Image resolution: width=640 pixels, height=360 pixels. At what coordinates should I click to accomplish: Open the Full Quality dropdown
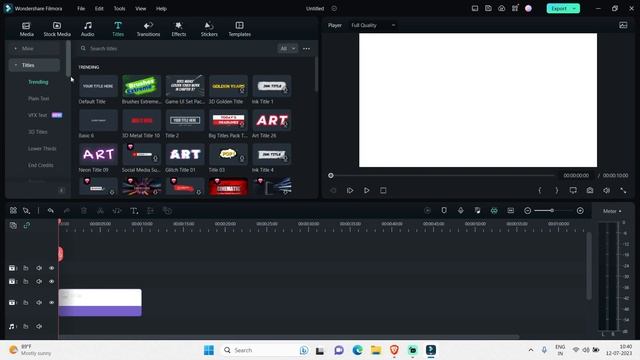tap(373, 25)
